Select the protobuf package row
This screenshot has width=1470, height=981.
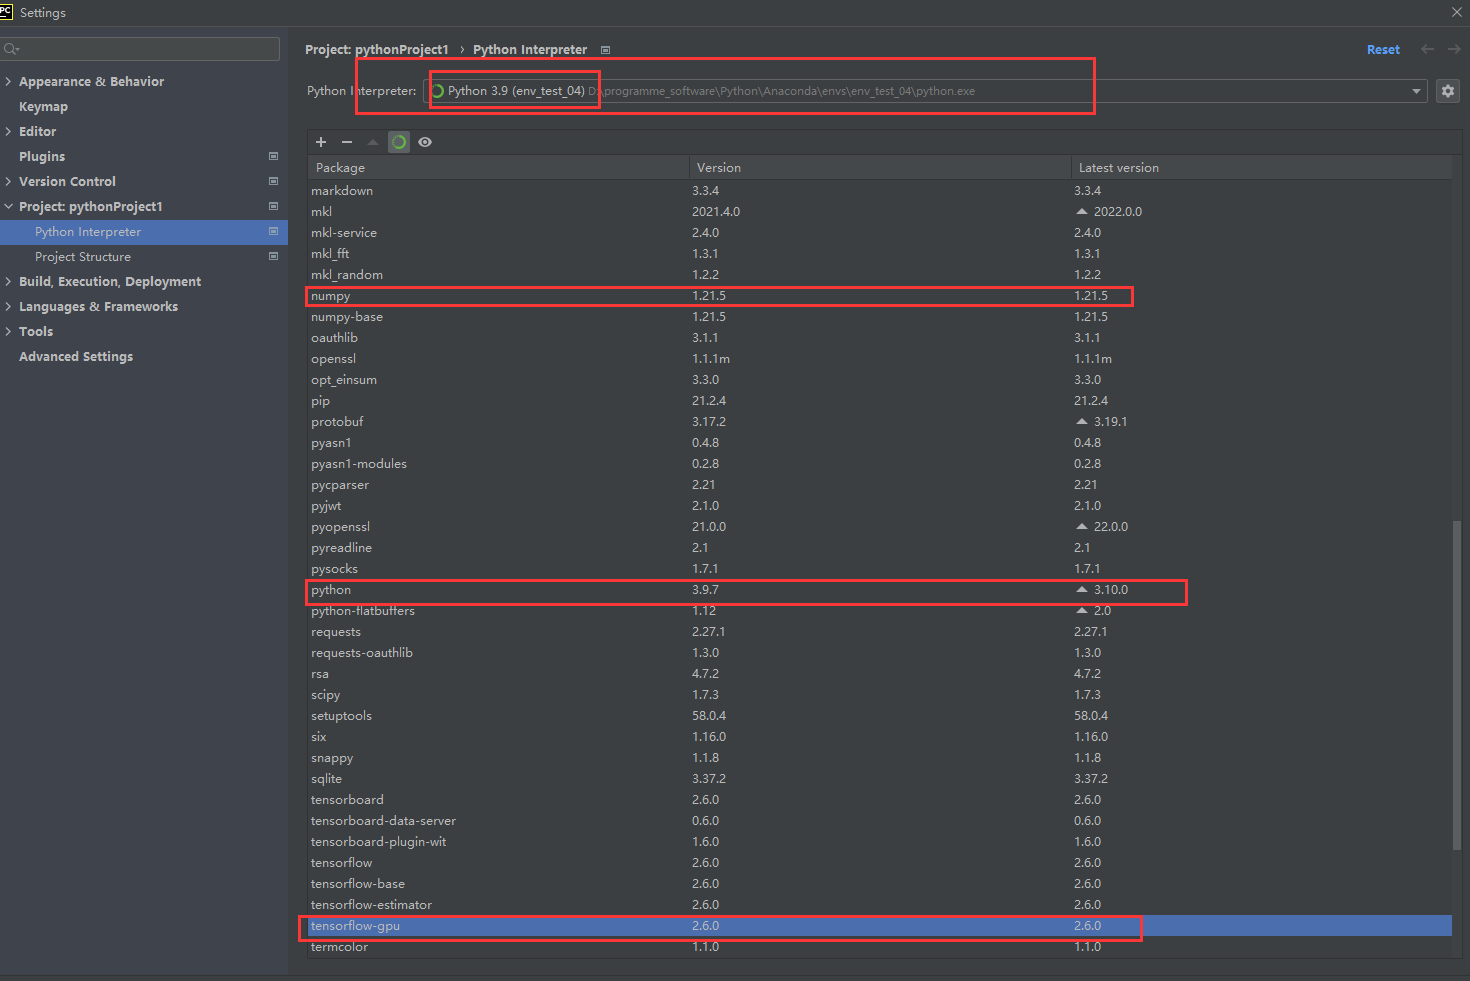coord(880,421)
